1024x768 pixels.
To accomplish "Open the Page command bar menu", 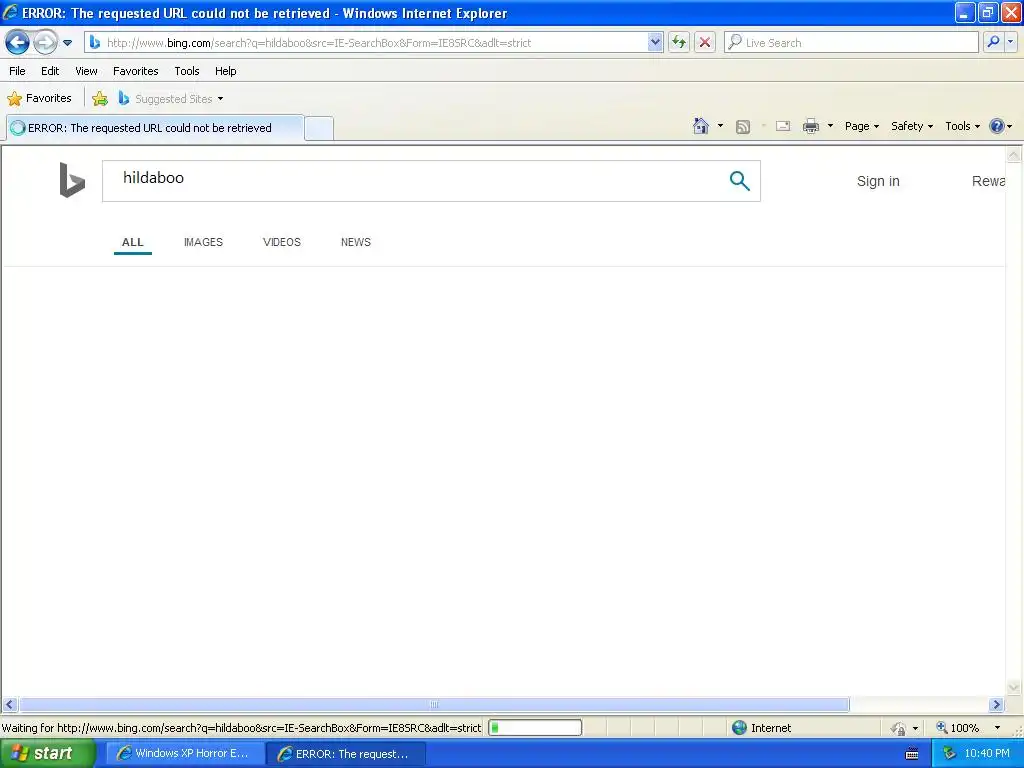I will click(861, 126).
